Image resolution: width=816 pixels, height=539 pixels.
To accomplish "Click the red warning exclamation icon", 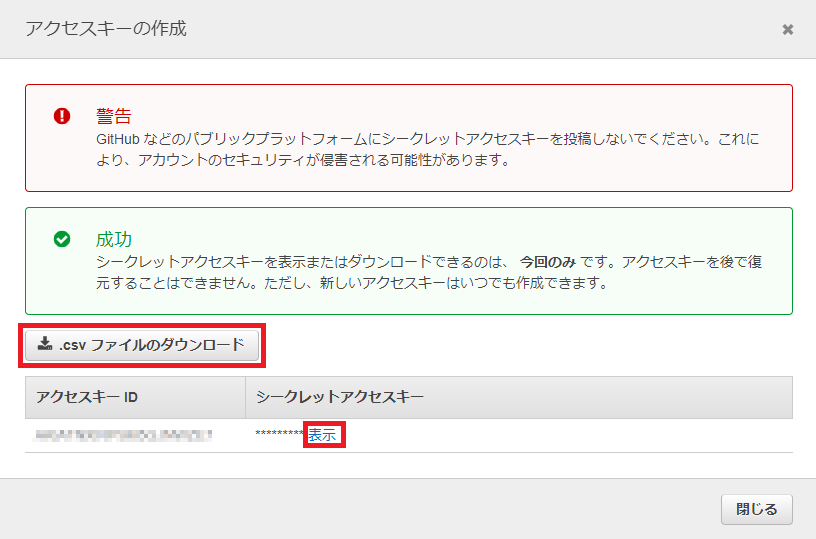I will point(62,116).
